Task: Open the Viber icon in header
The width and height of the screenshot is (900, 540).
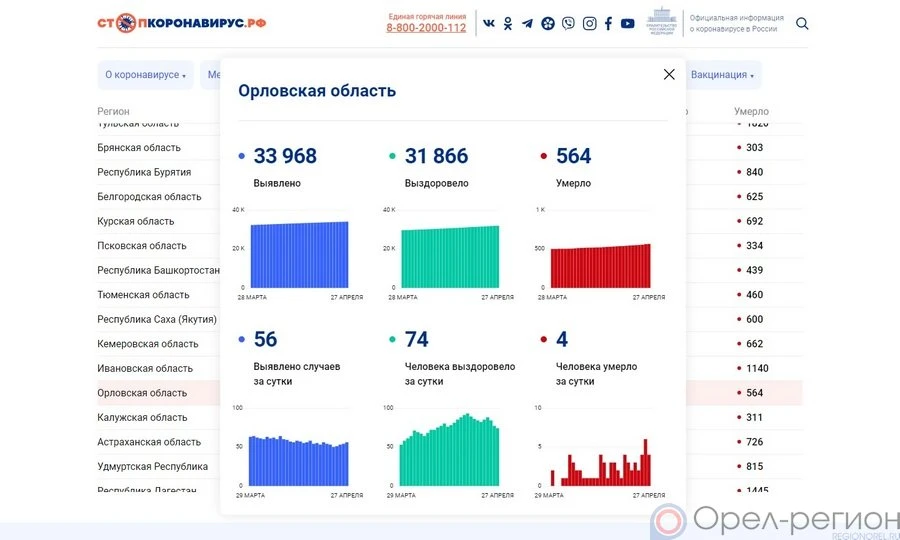Action: click(x=568, y=23)
